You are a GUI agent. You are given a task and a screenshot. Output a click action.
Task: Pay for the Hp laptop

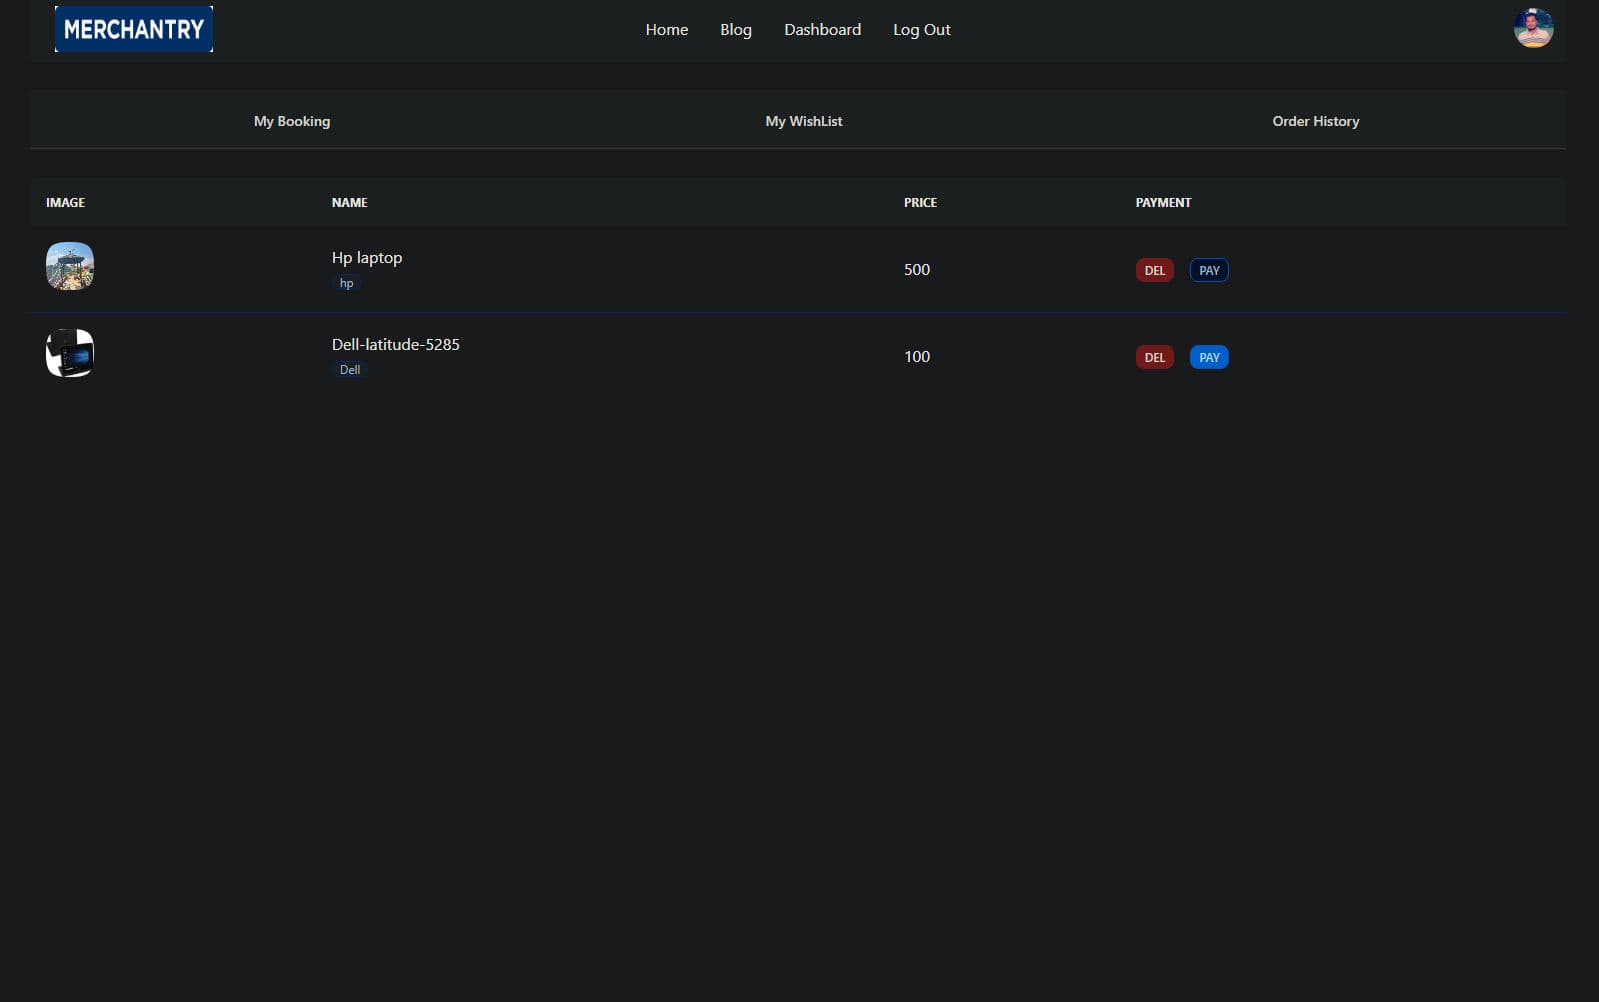[1208, 270]
